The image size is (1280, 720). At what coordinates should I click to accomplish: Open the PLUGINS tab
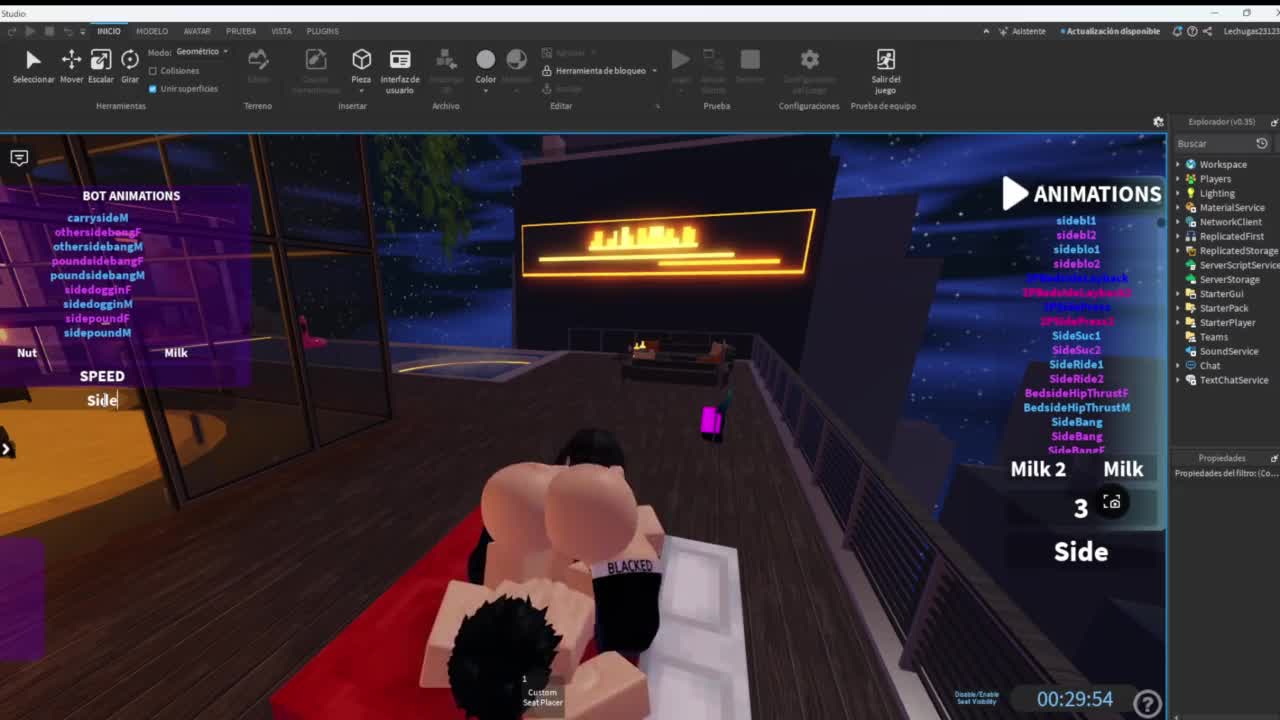[x=322, y=31]
